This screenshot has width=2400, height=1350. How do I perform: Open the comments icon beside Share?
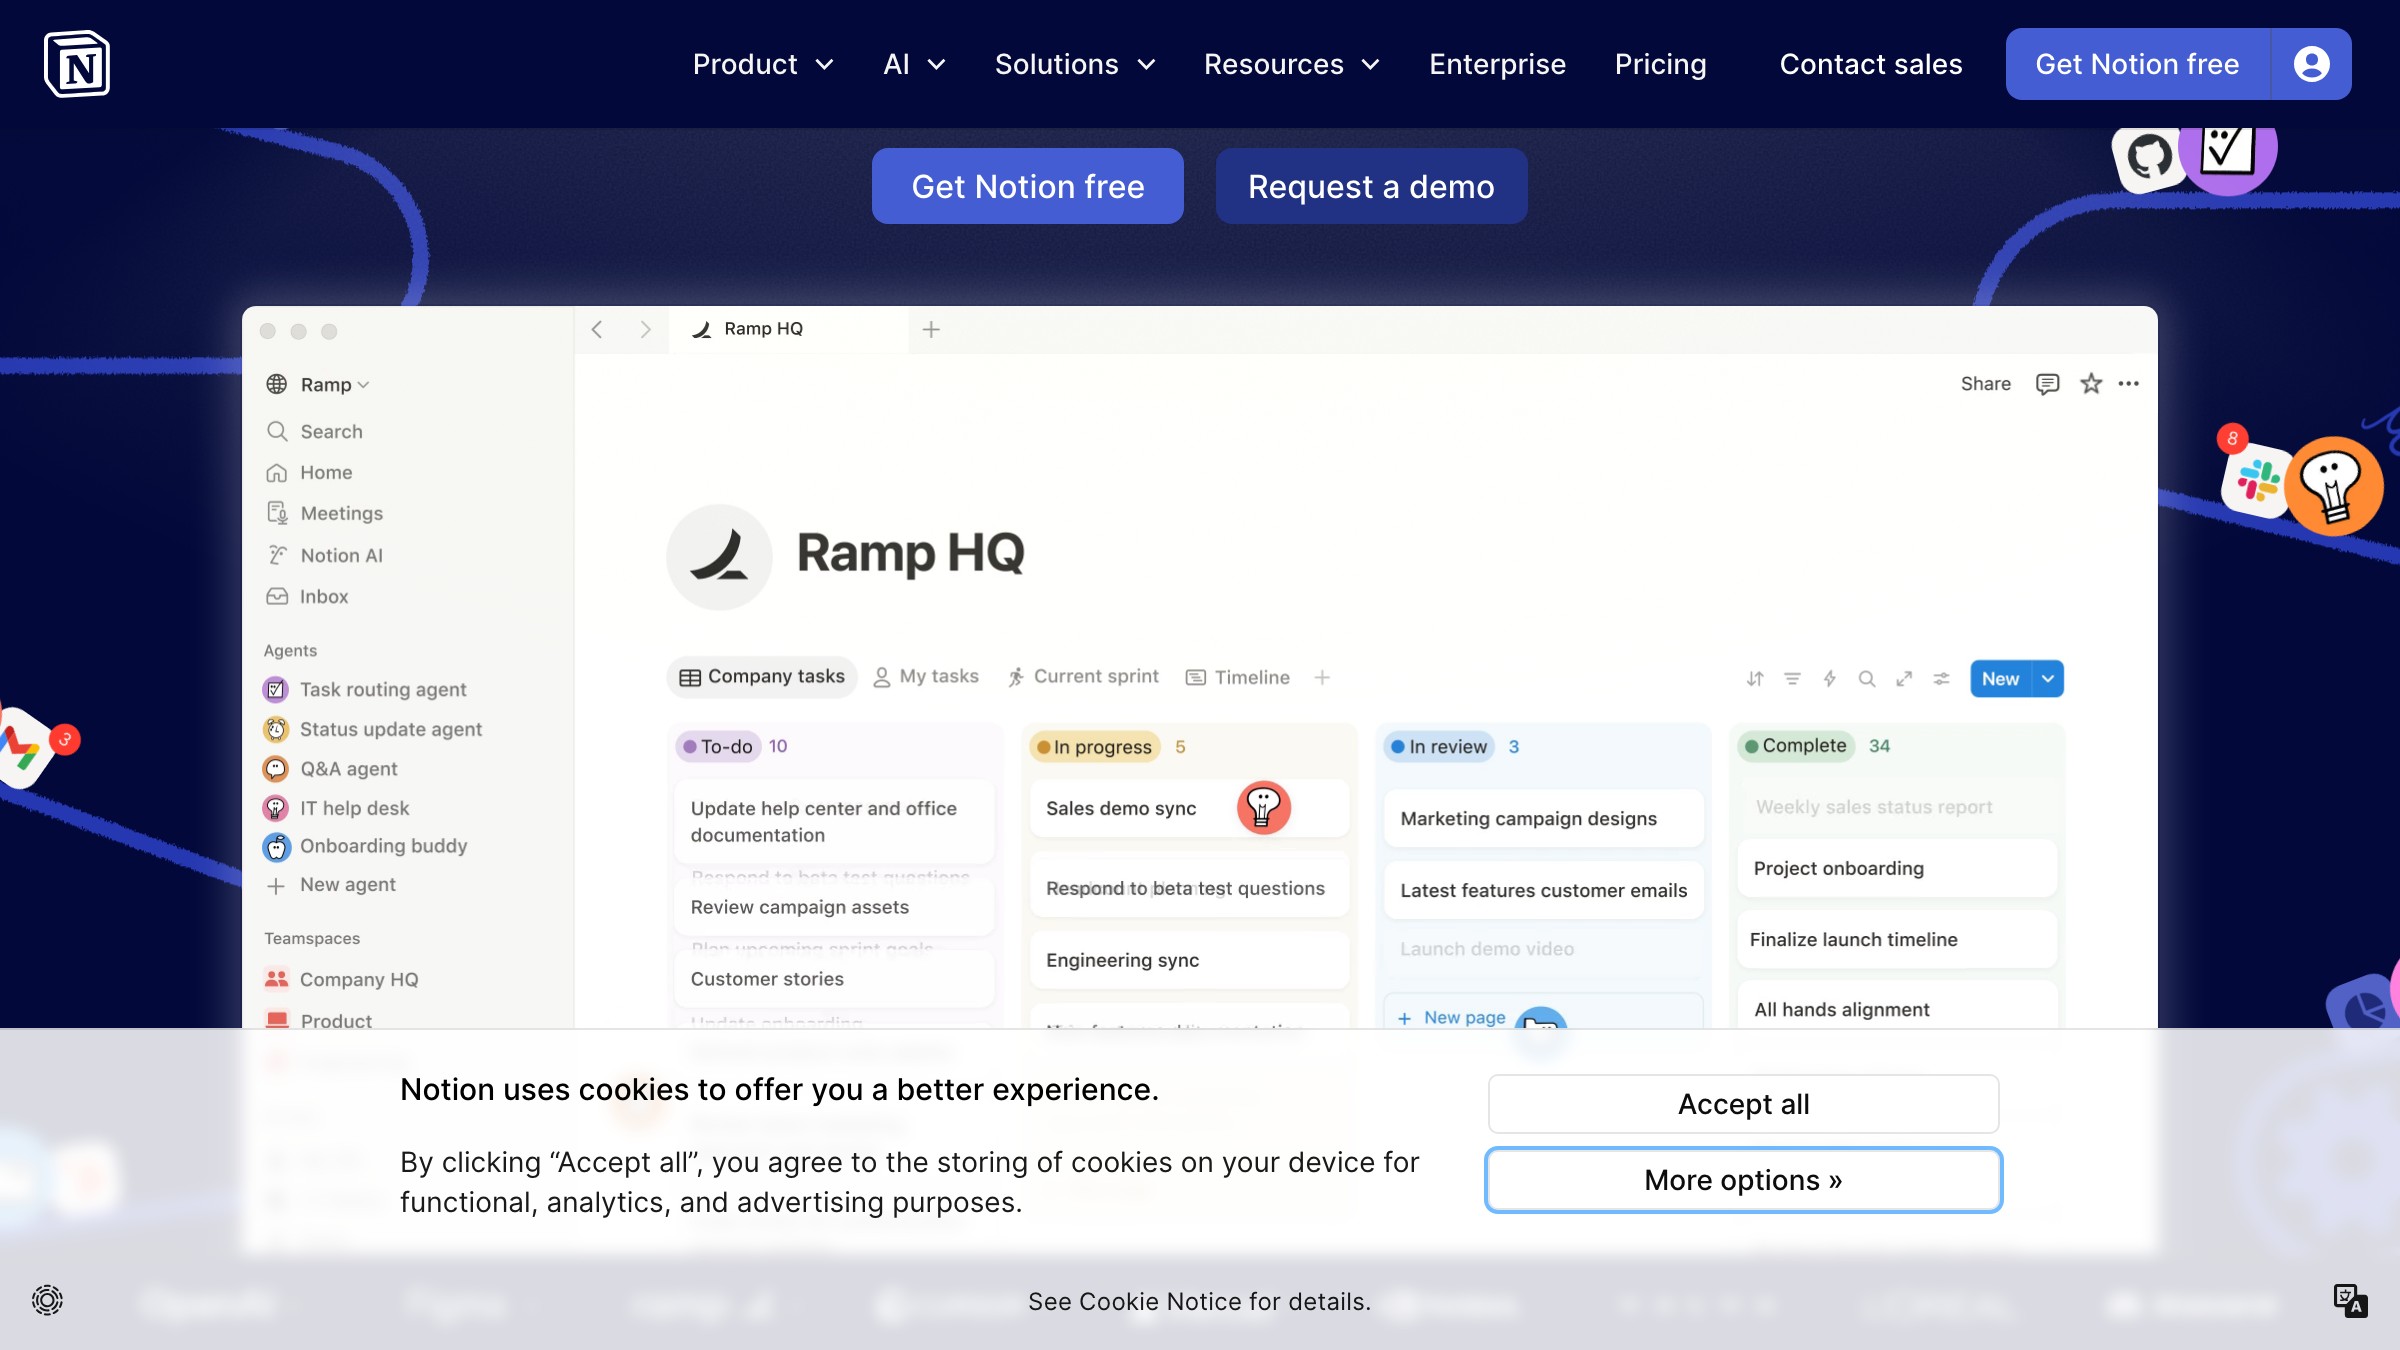[x=2047, y=384]
